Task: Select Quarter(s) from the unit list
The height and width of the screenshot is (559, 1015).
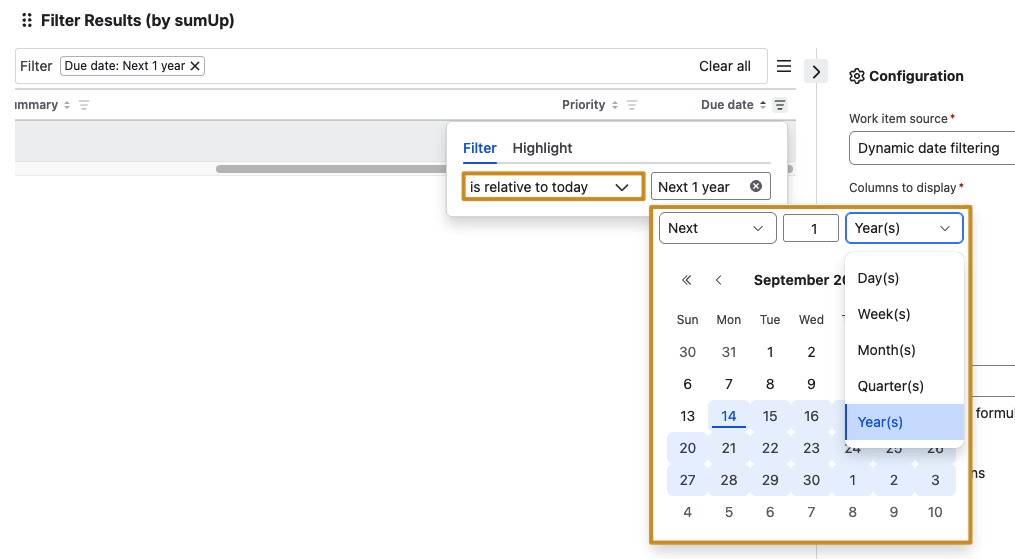Action: (904, 386)
